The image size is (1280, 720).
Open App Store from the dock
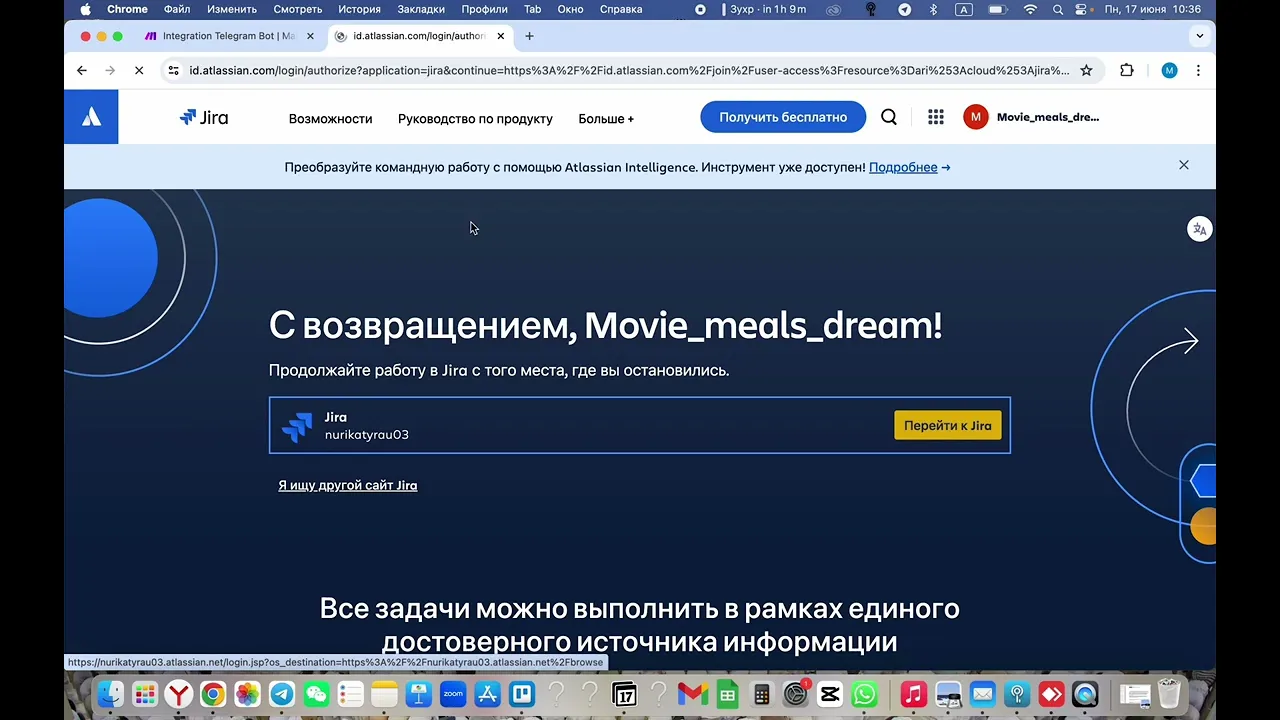pos(487,693)
